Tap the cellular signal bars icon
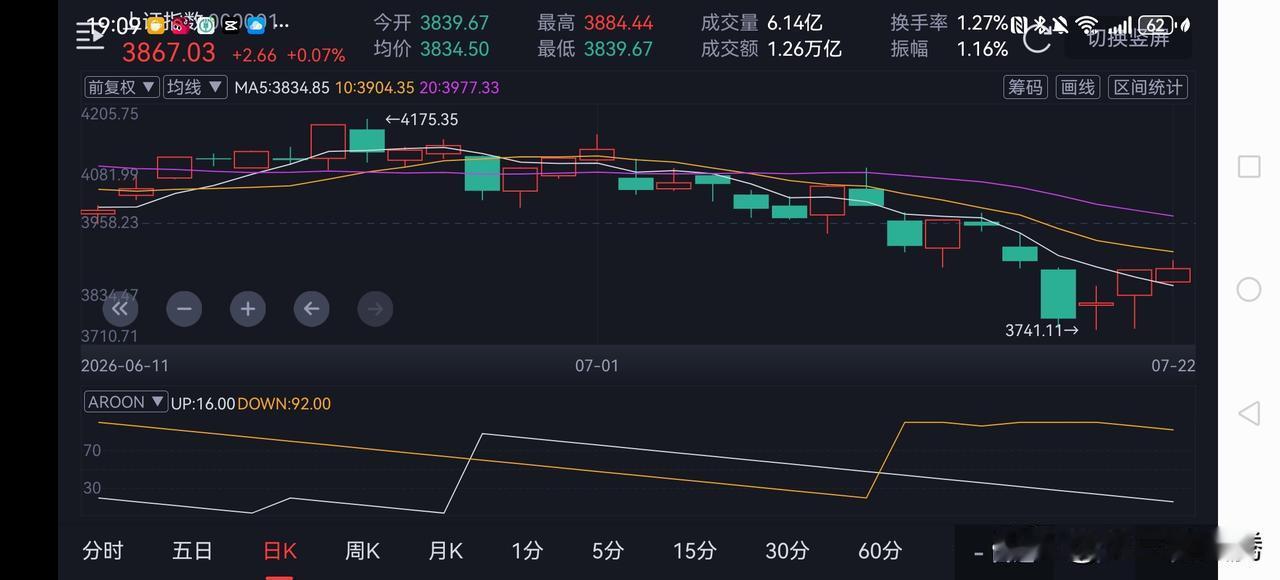The width and height of the screenshot is (1280, 580). 1121,25
